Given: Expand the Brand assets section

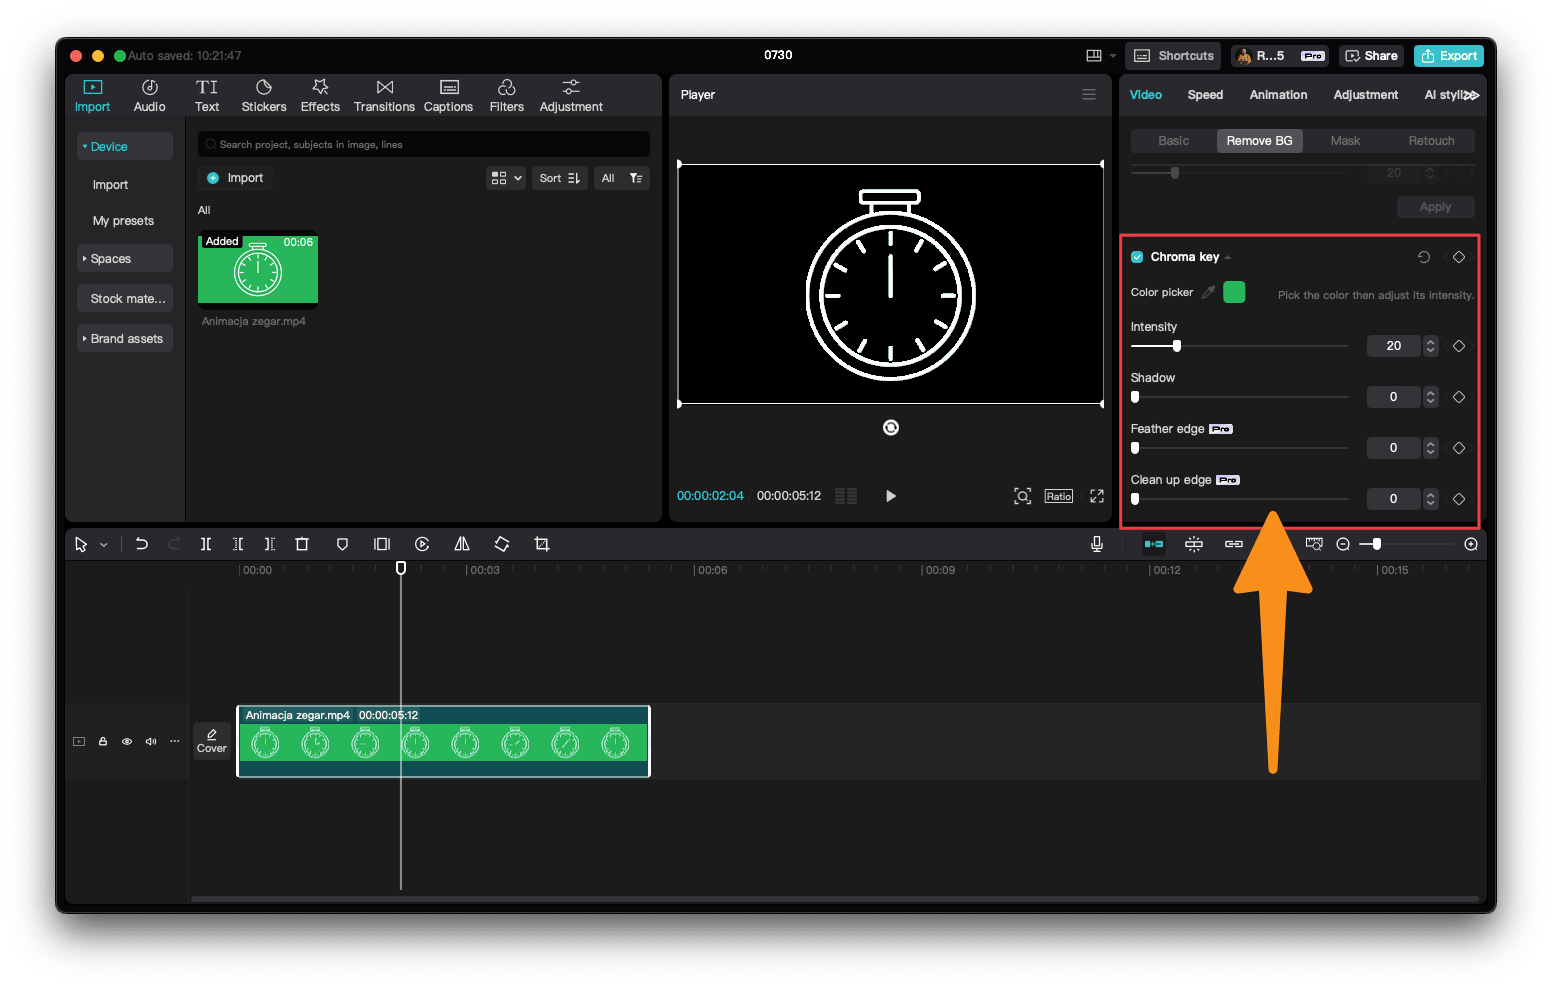Looking at the screenshot, I should click(125, 338).
